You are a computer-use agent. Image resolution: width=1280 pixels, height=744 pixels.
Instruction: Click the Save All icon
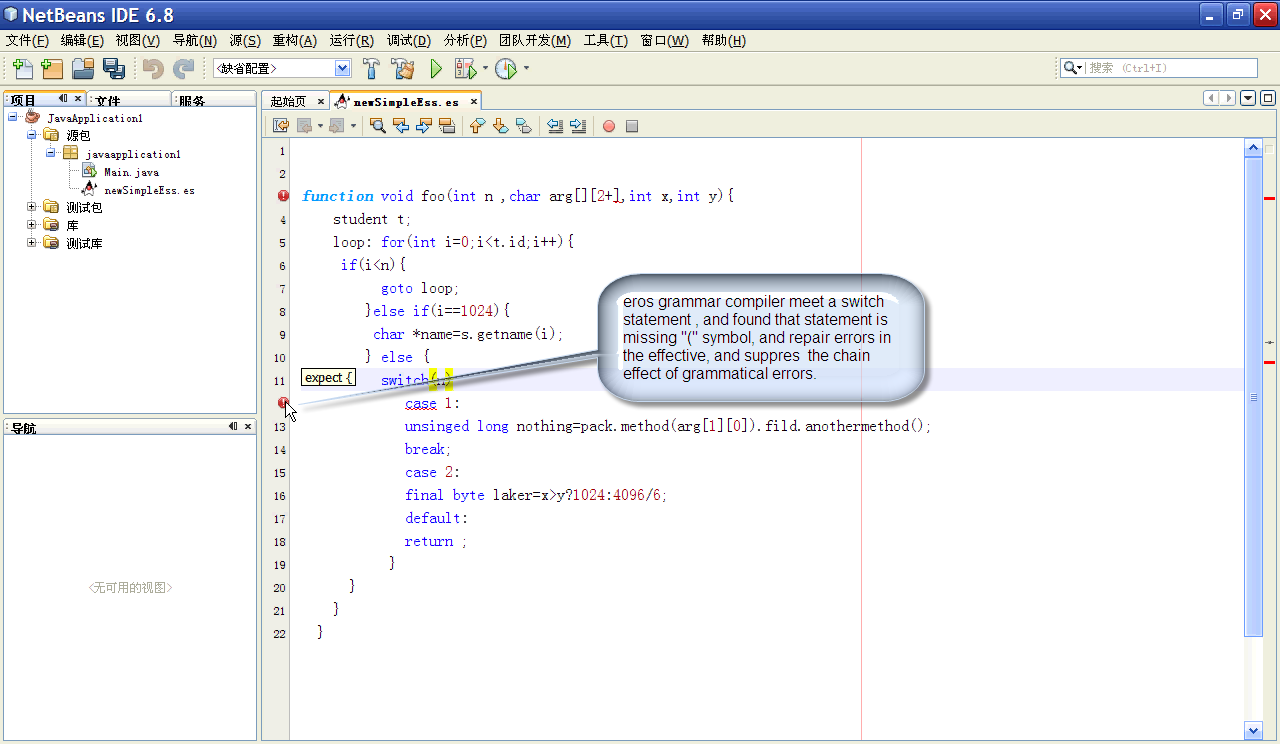click(x=114, y=69)
